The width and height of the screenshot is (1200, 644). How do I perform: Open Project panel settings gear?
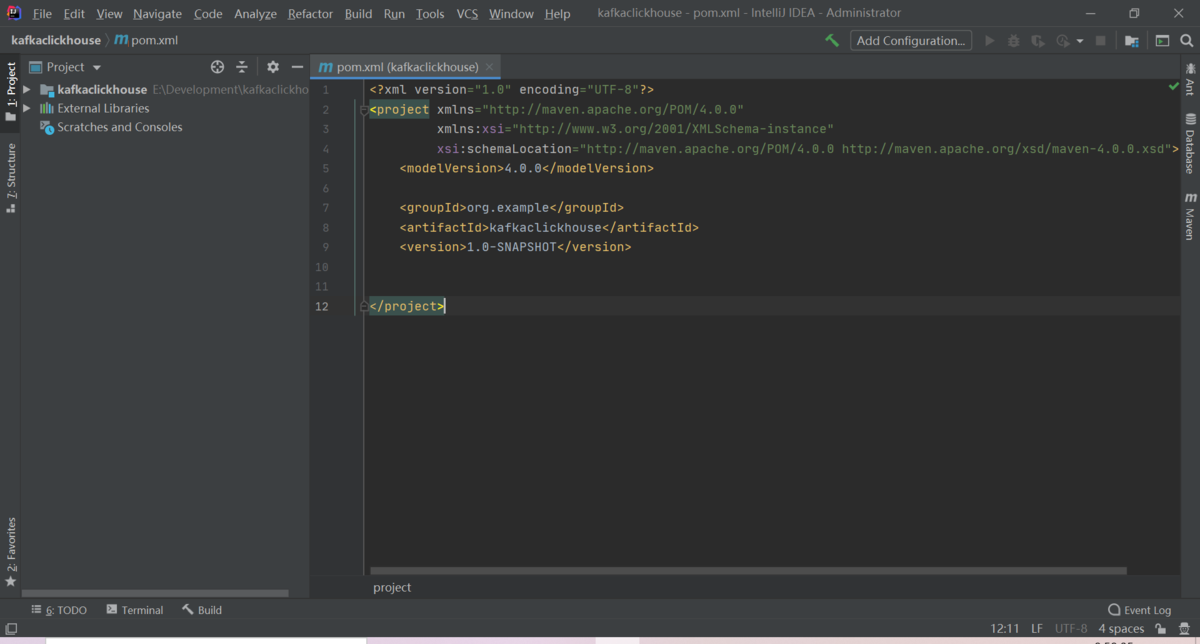273,67
